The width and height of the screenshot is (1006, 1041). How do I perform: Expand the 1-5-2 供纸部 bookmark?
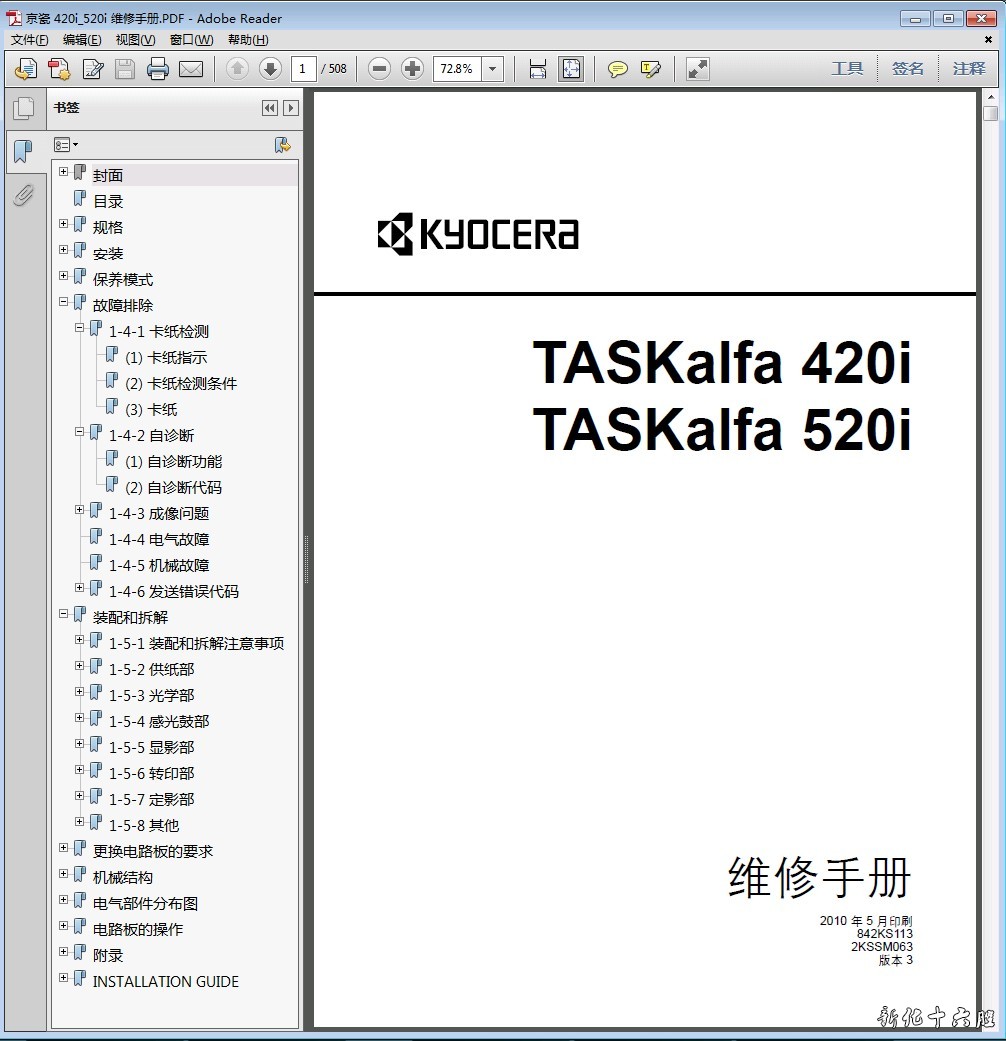tap(80, 666)
